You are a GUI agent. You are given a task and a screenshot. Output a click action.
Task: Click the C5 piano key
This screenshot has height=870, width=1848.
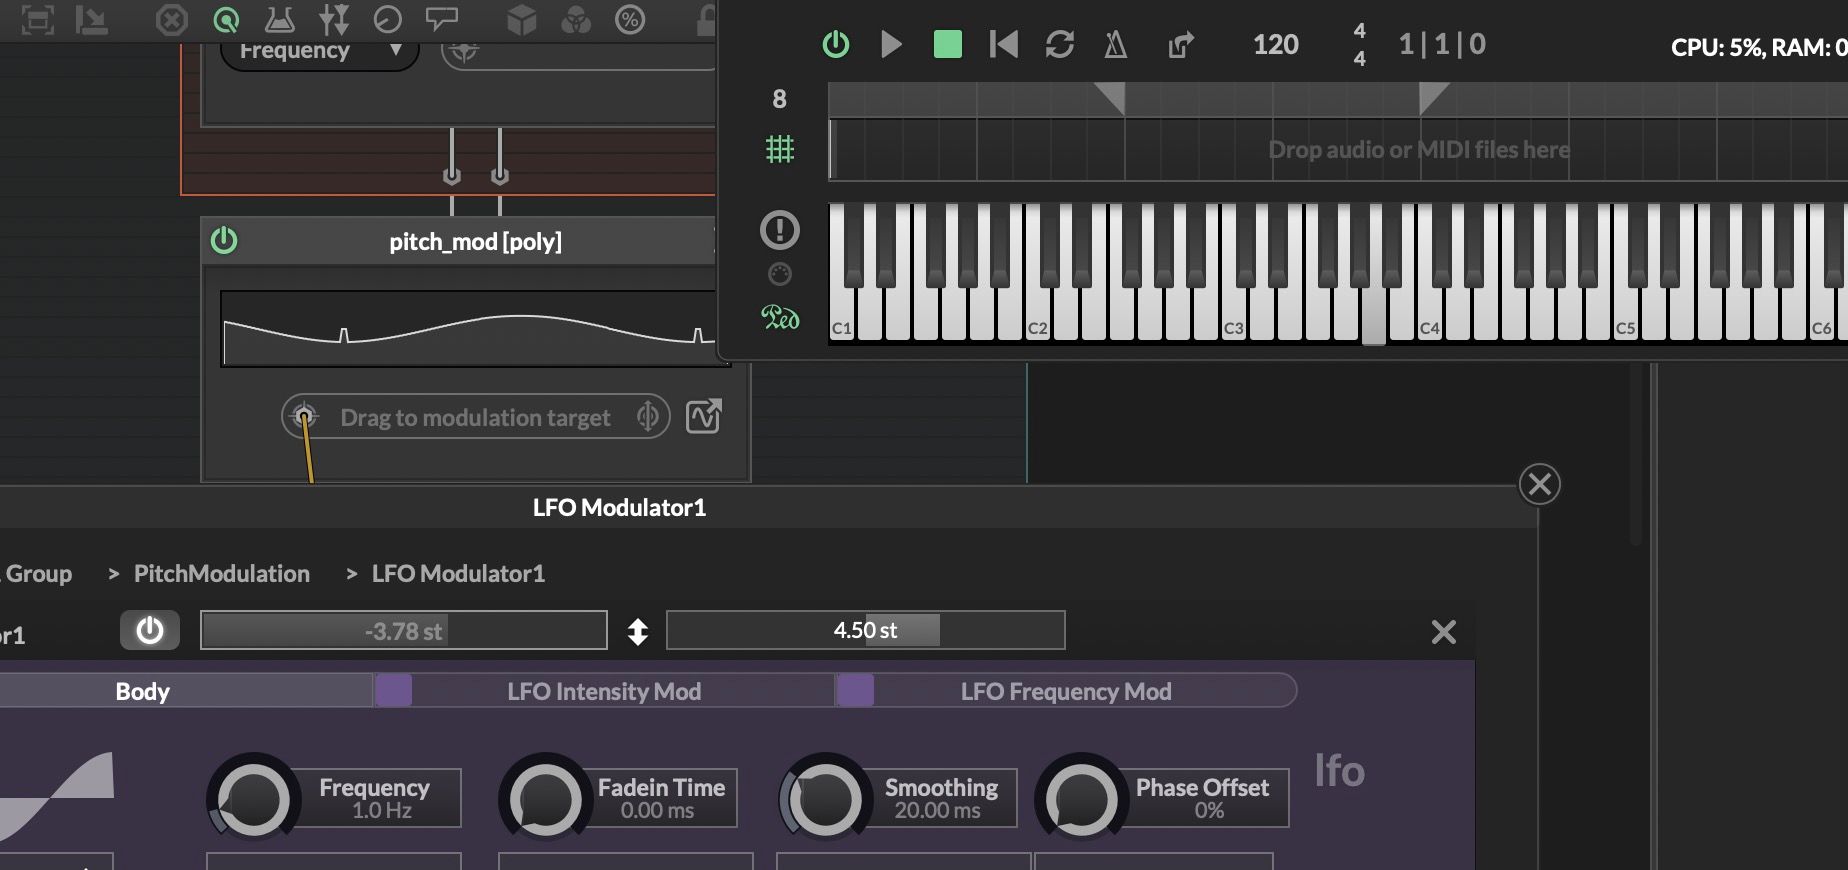click(x=1627, y=315)
